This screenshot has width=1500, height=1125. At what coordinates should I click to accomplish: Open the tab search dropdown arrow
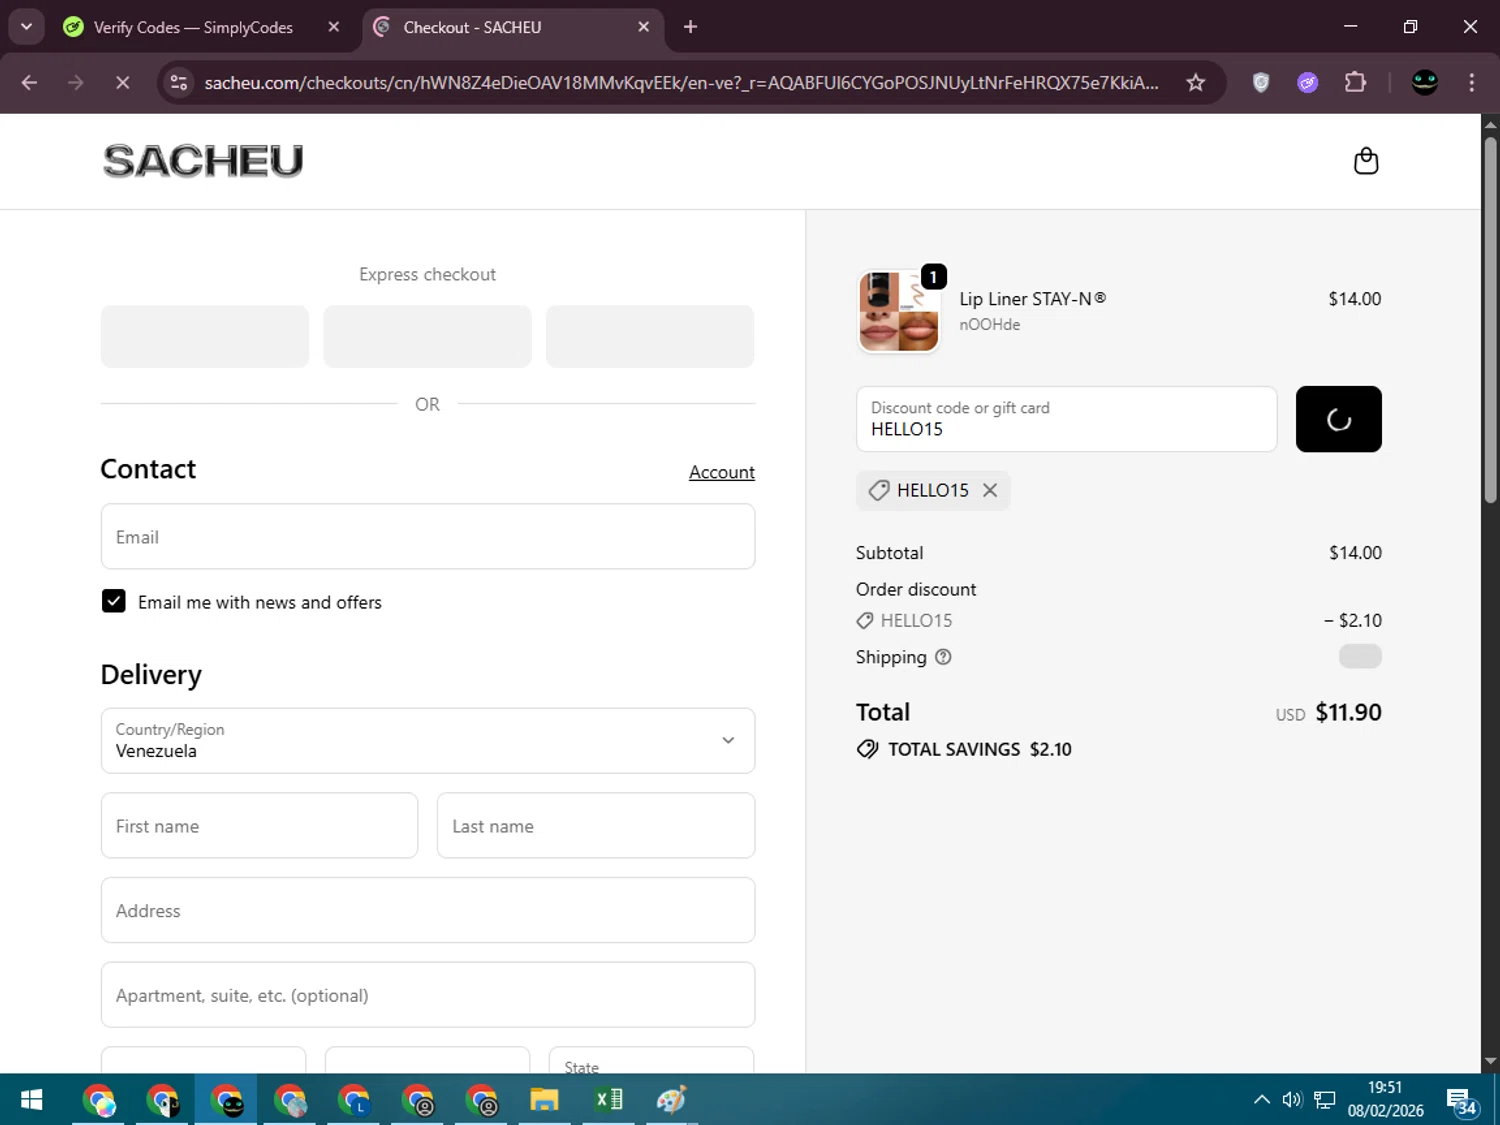click(26, 27)
